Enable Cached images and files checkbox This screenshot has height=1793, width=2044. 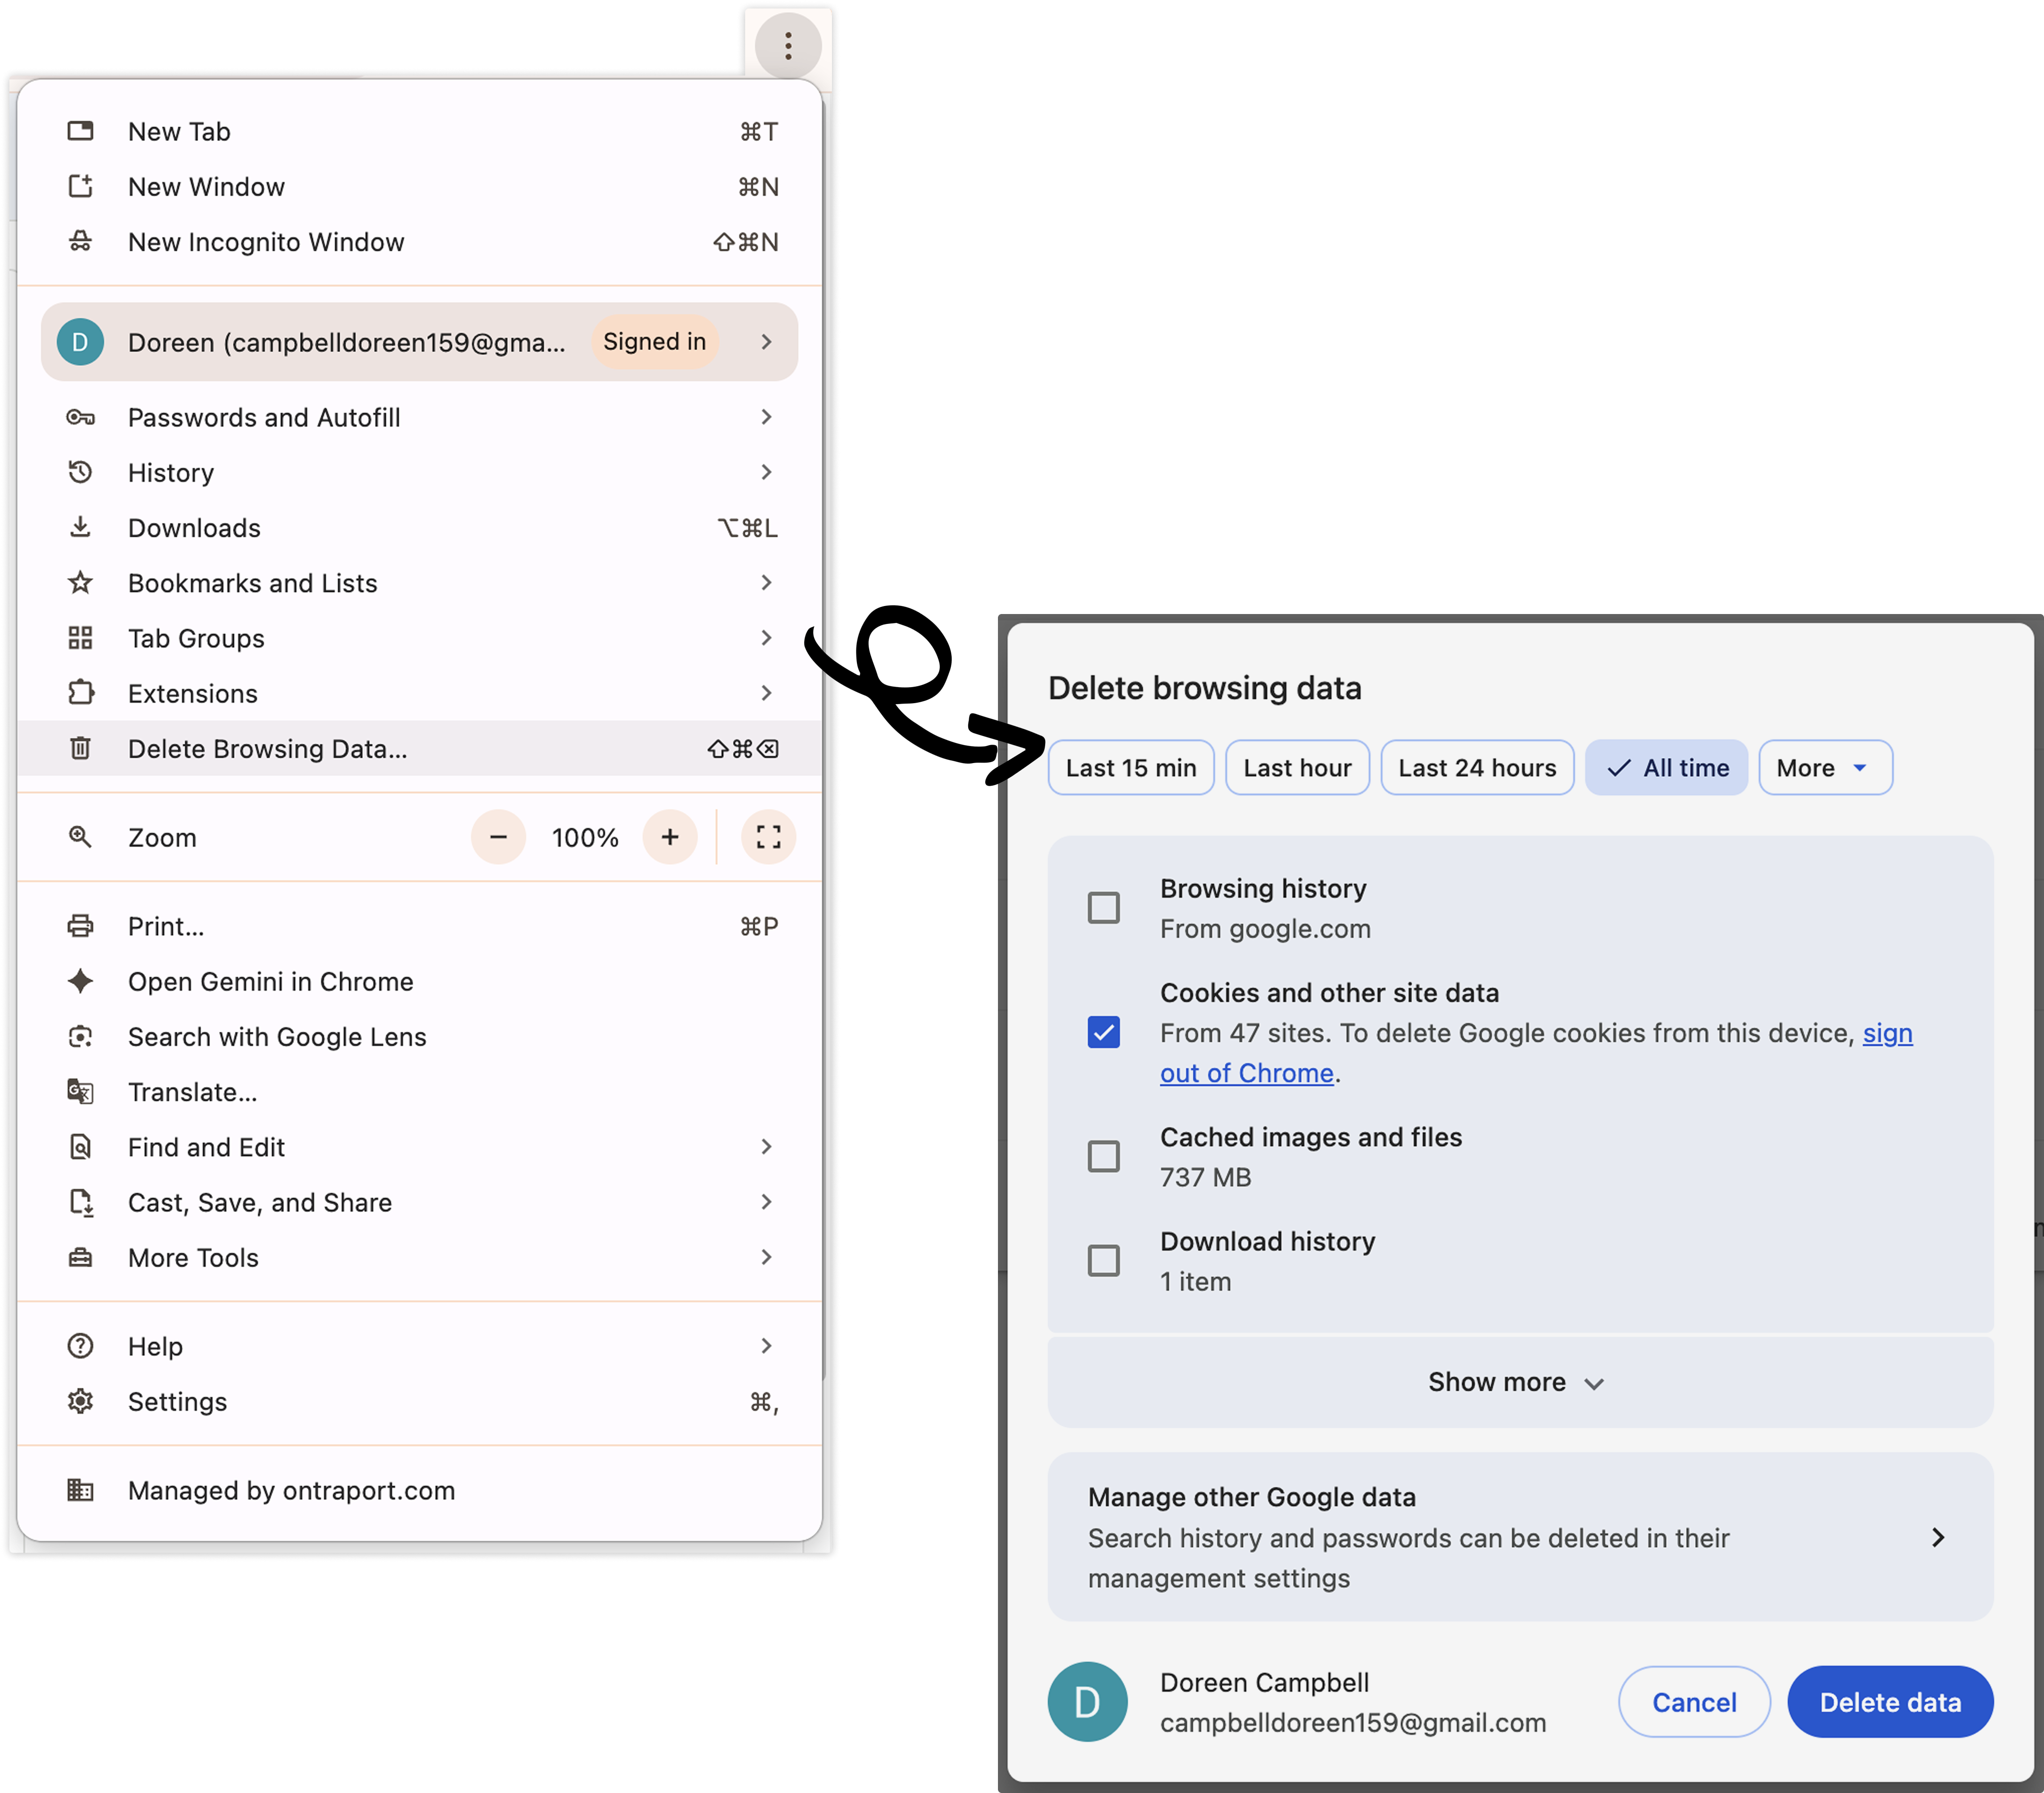tap(1103, 1156)
